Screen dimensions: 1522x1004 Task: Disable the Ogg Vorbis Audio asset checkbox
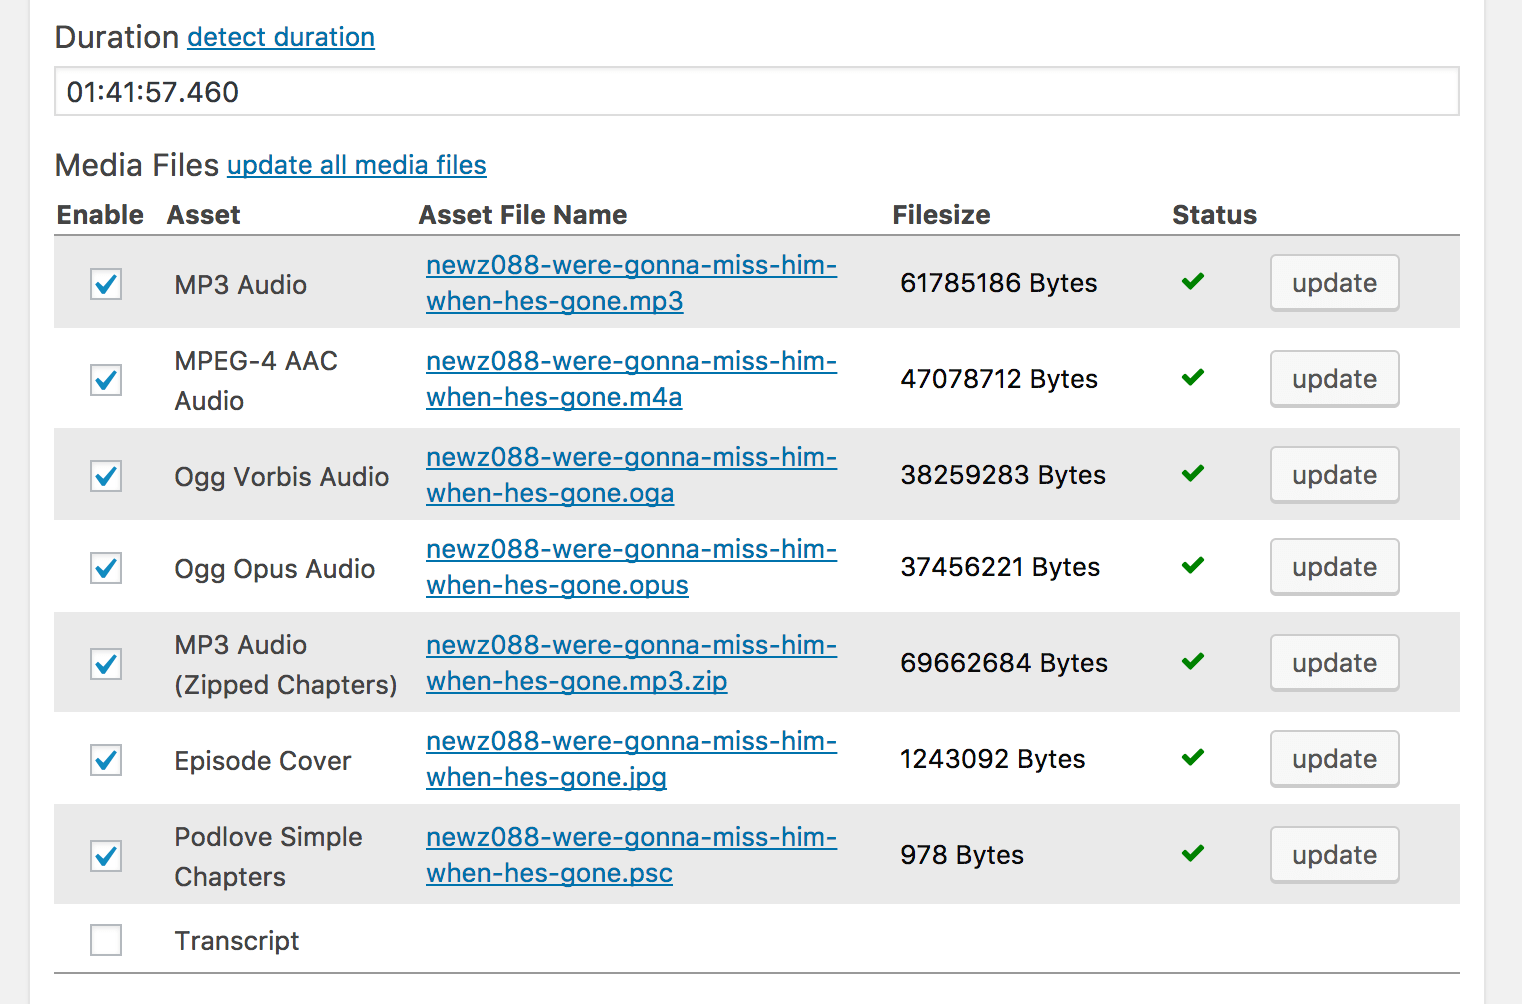click(106, 476)
